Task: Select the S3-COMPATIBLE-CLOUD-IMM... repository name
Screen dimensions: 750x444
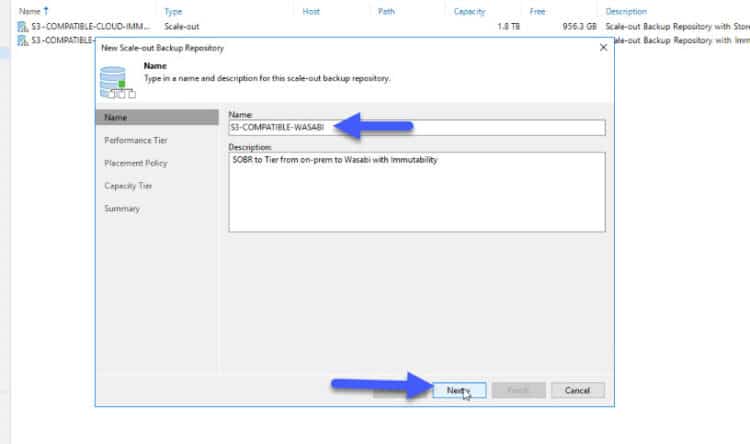Action: tap(90, 26)
